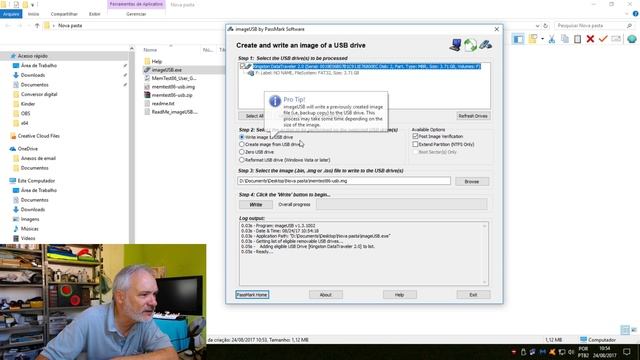Click the Overall progress bar
Image resolution: width=640 pixels, height=360 pixels.
402,204
